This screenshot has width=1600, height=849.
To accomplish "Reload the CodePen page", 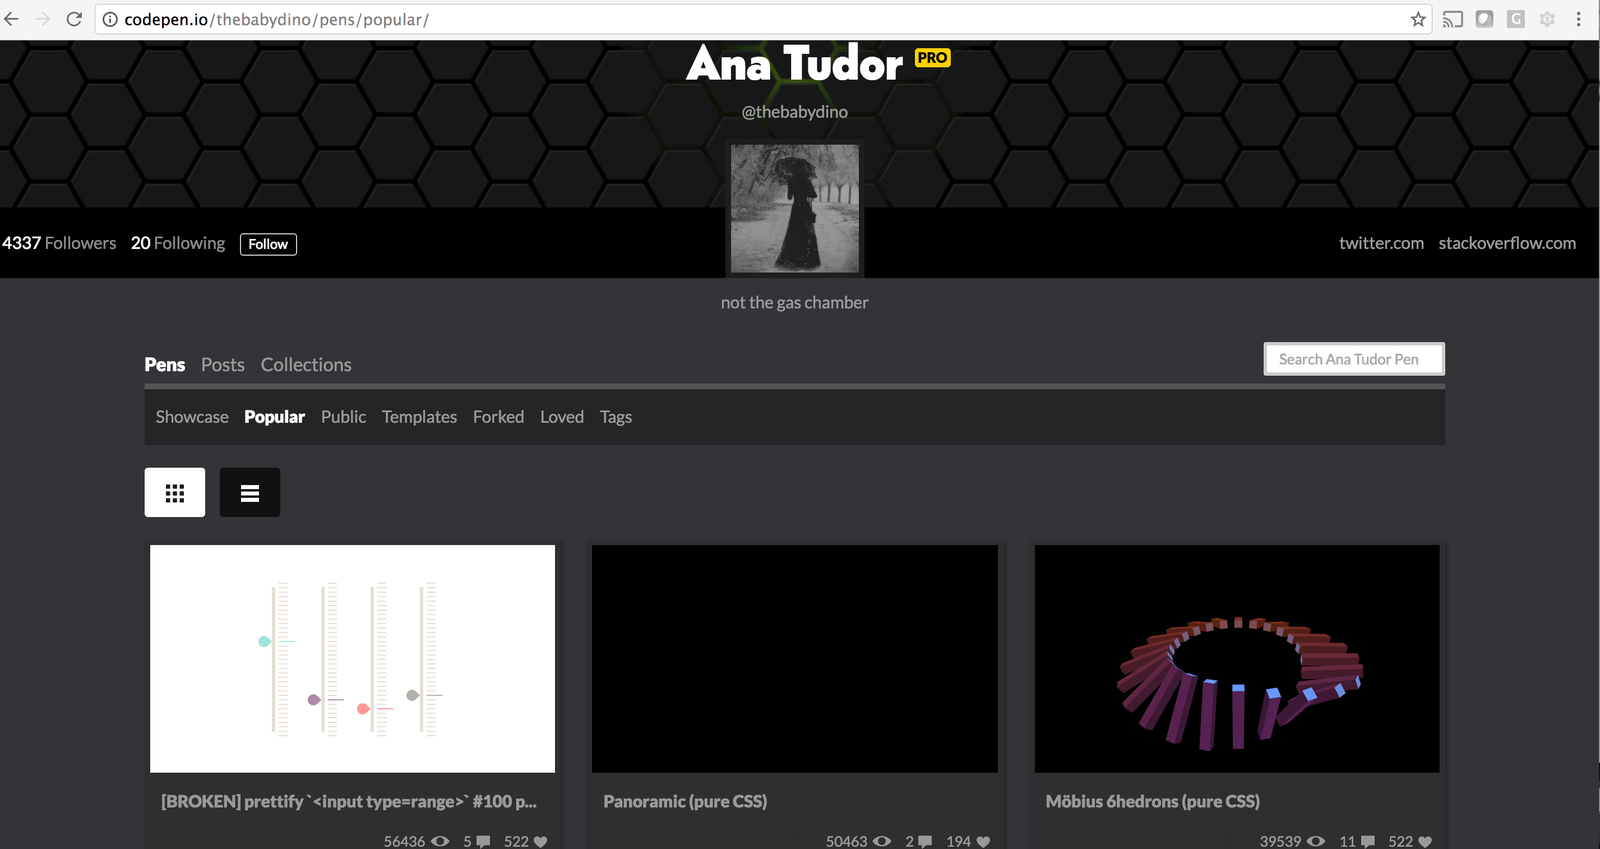I will pyautogui.click(x=74, y=19).
